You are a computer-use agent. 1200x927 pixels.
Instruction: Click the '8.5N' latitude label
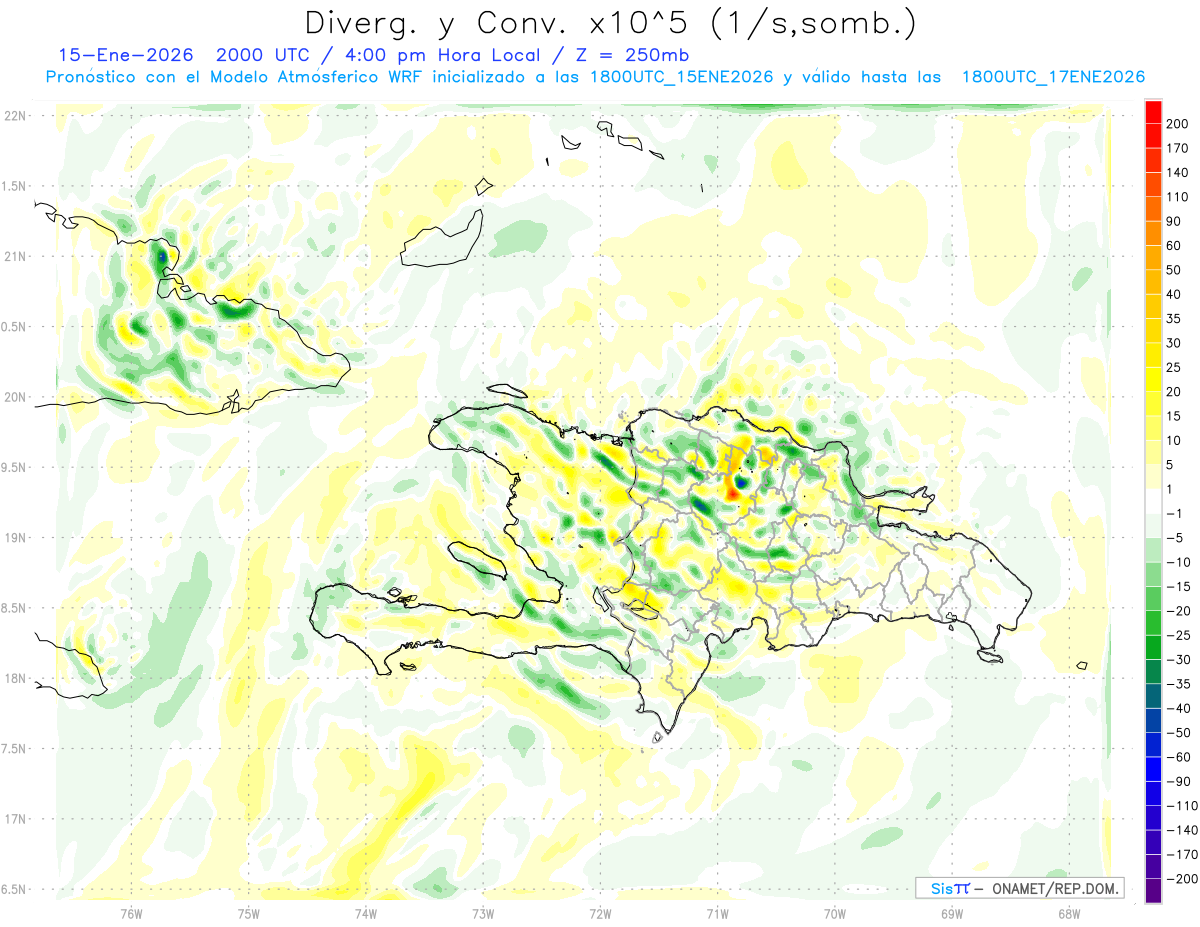[x=13, y=608]
